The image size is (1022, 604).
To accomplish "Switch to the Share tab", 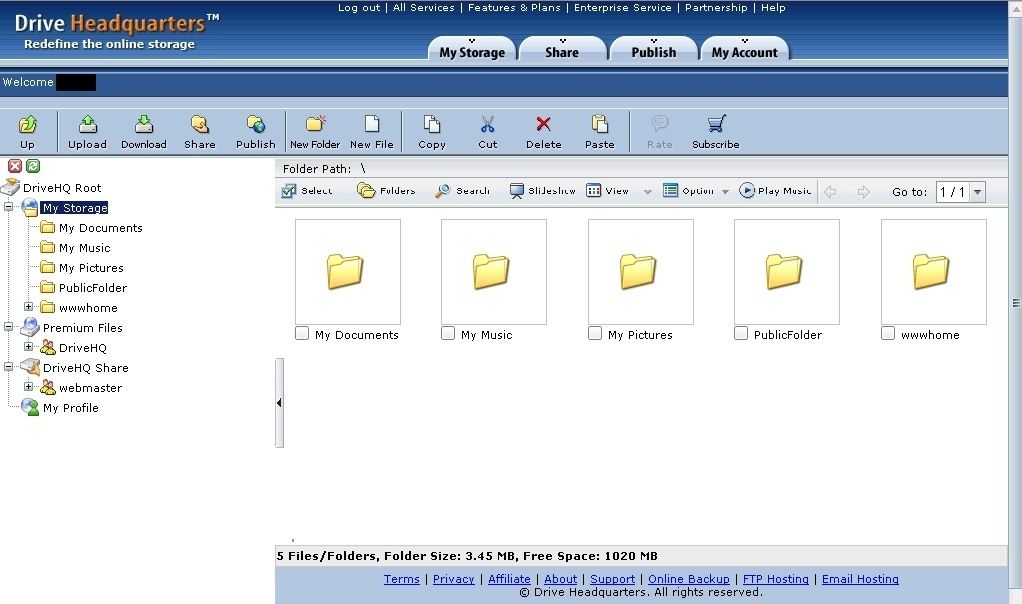I will [x=562, y=51].
